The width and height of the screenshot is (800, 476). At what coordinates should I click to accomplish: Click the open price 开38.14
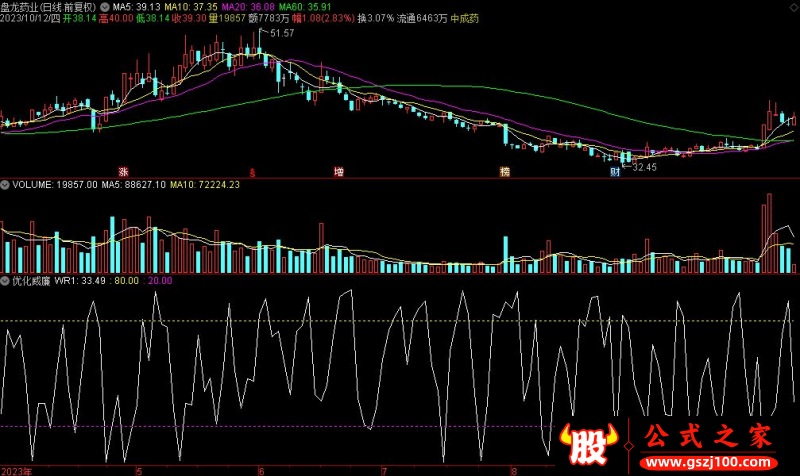(80, 18)
